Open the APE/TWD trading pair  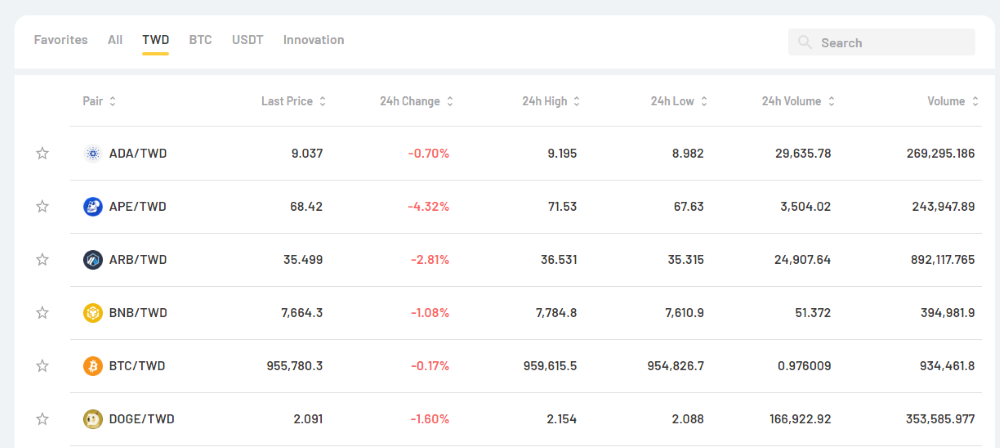click(138, 207)
